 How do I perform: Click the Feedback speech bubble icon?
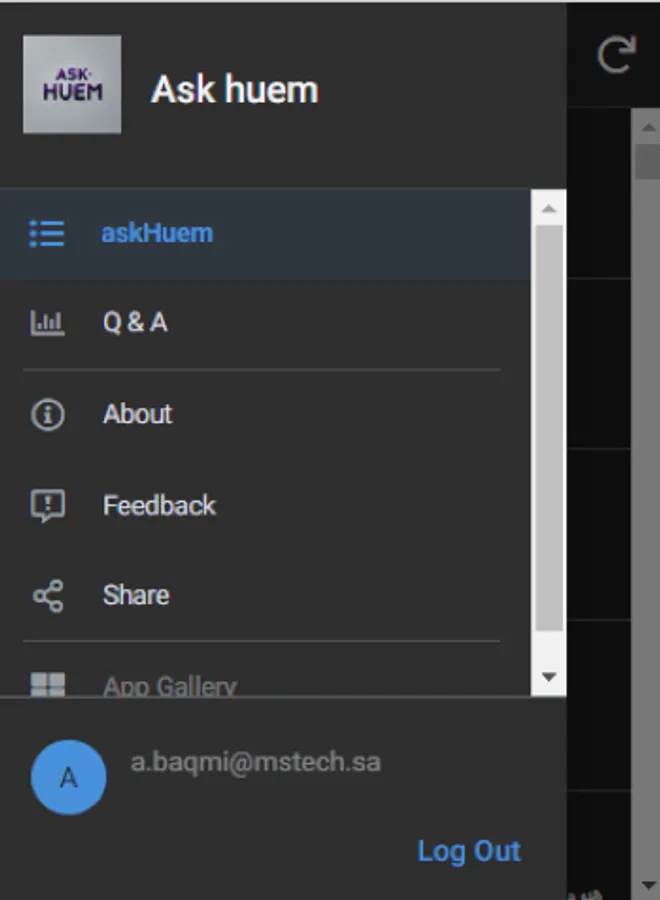47,504
